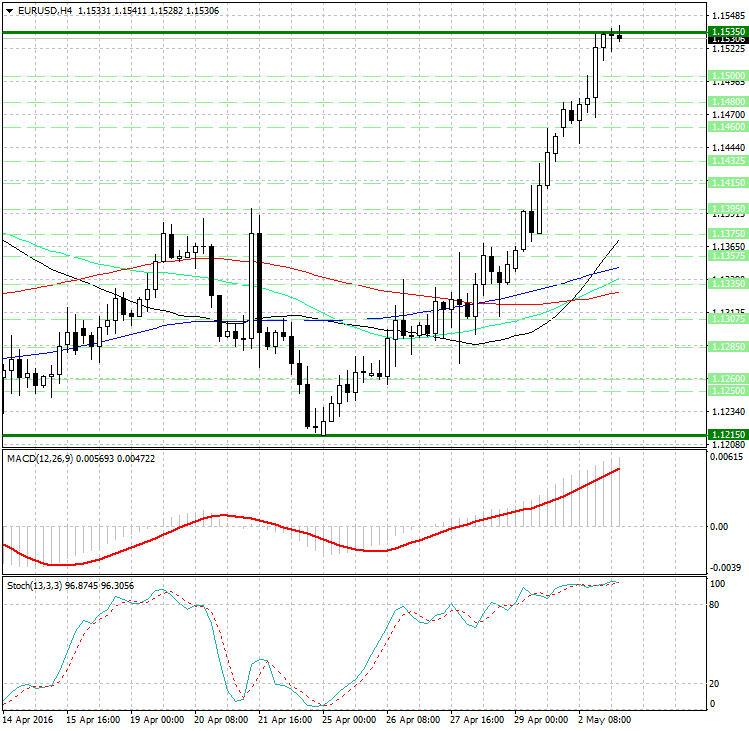Click the 1.13650 price axis value

728,247
